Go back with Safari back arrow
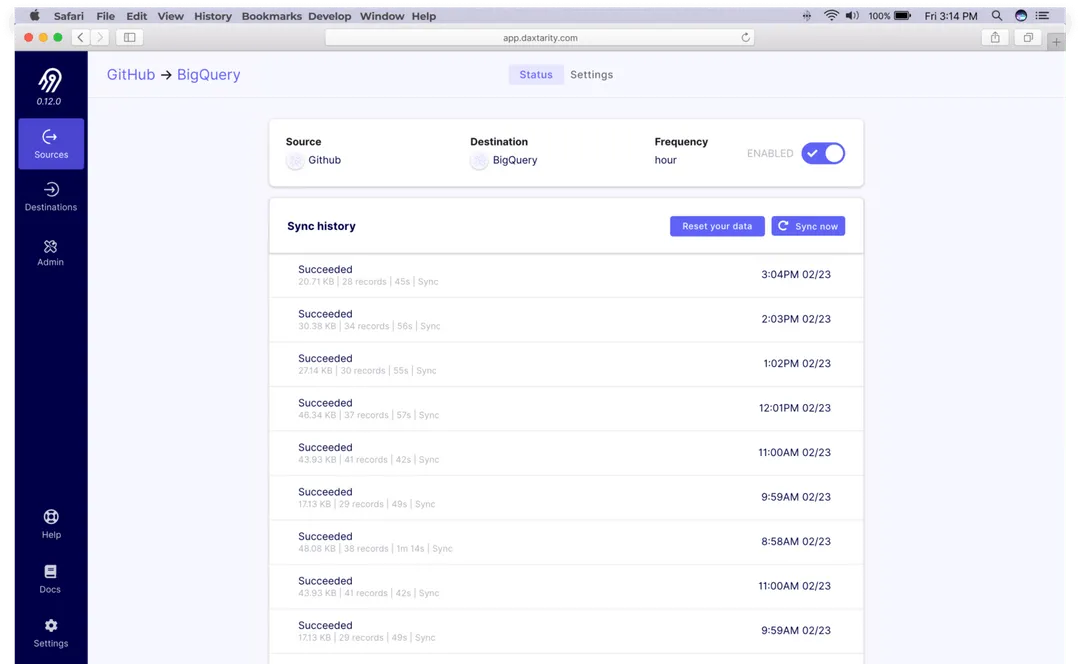The width and height of the screenshot is (1080, 664). pos(81,37)
